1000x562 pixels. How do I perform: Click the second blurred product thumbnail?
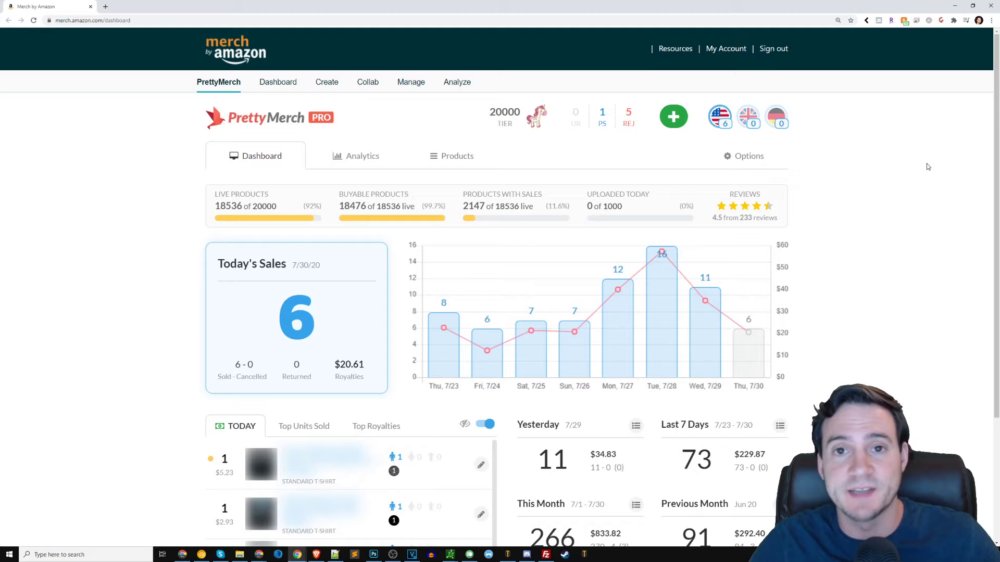coord(261,514)
